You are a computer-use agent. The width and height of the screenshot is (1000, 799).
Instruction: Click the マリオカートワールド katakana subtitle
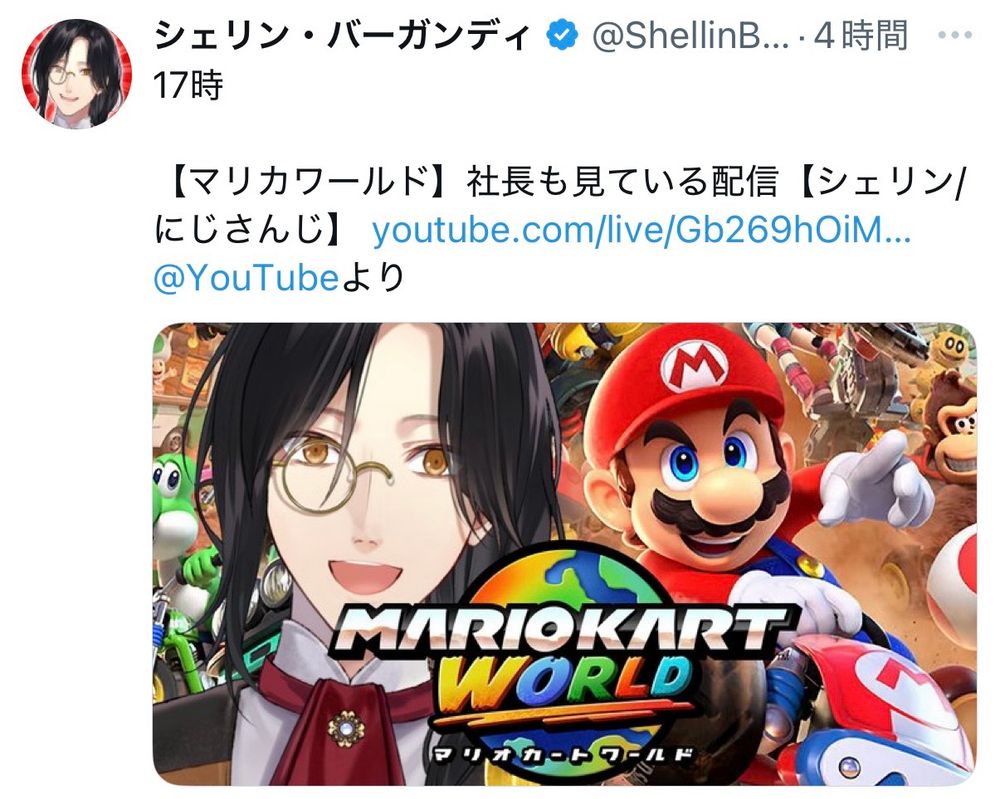click(x=562, y=755)
